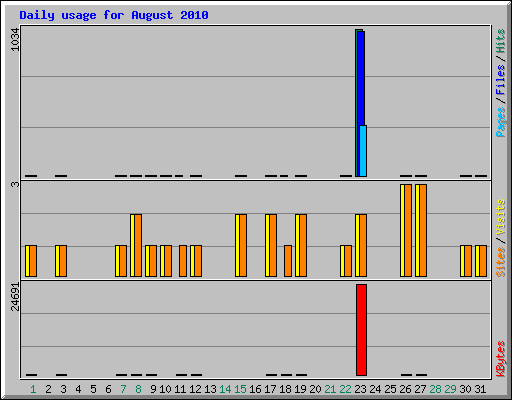Screen dimensions: 512x400
Task: Click day label 30 on the x-axis
Action: click(465, 389)
